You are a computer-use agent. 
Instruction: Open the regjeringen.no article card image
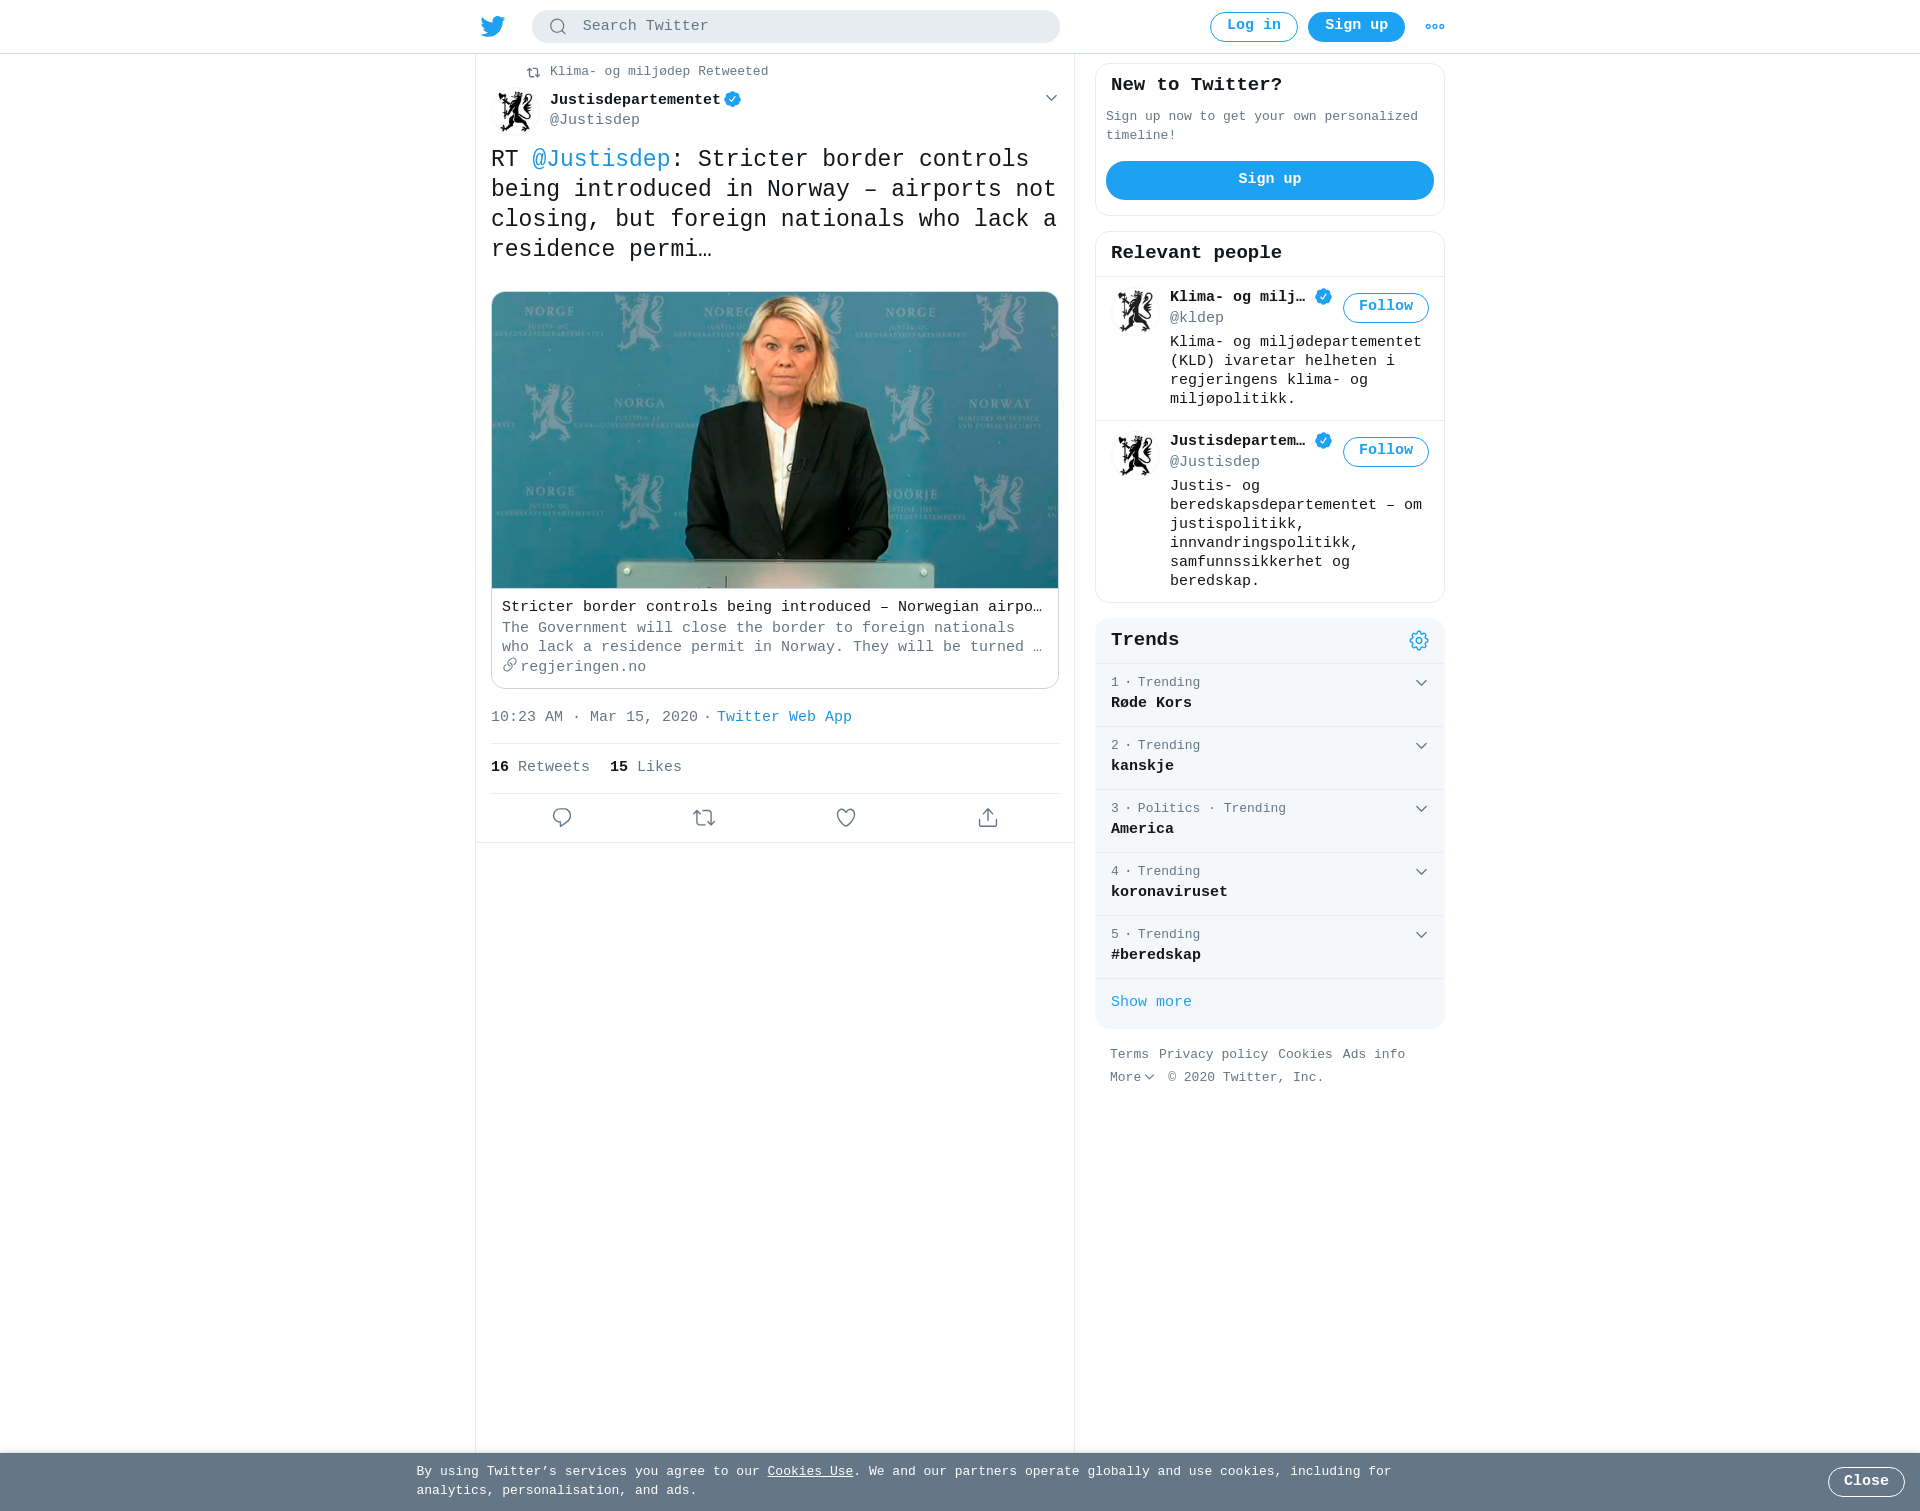[x=775, y=440]
